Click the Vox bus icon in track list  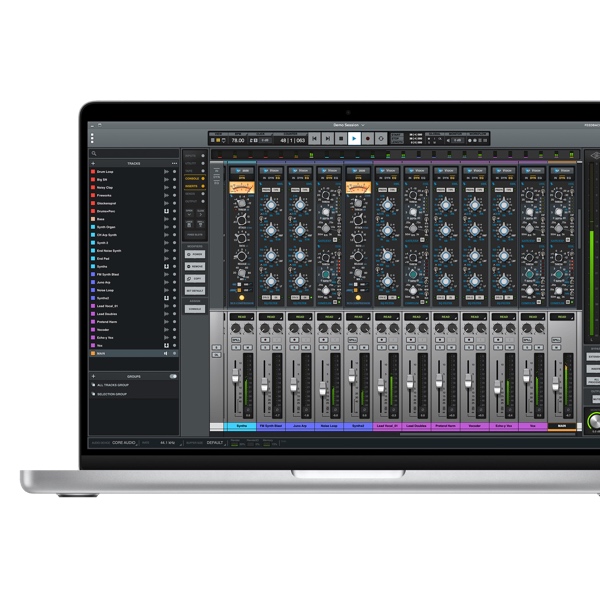(166, 346)
